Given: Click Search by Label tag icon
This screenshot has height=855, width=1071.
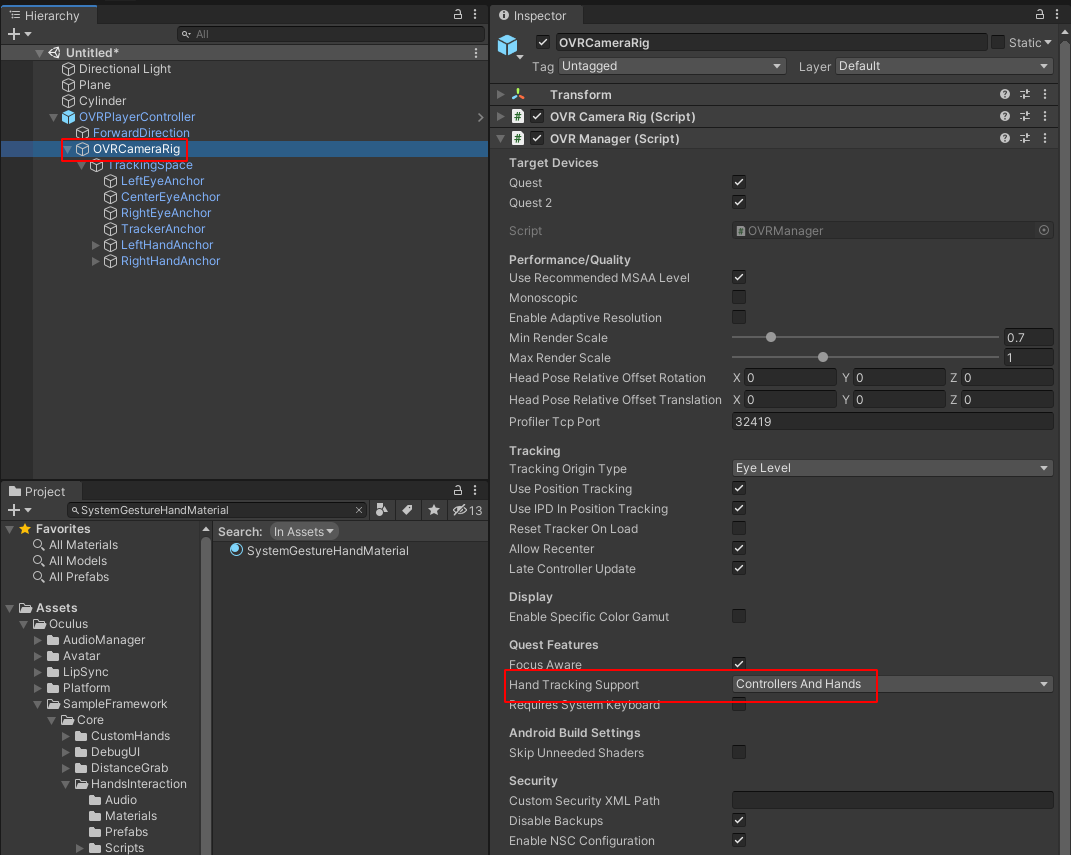Looking at the screenshot, I should tap(407, 510).
